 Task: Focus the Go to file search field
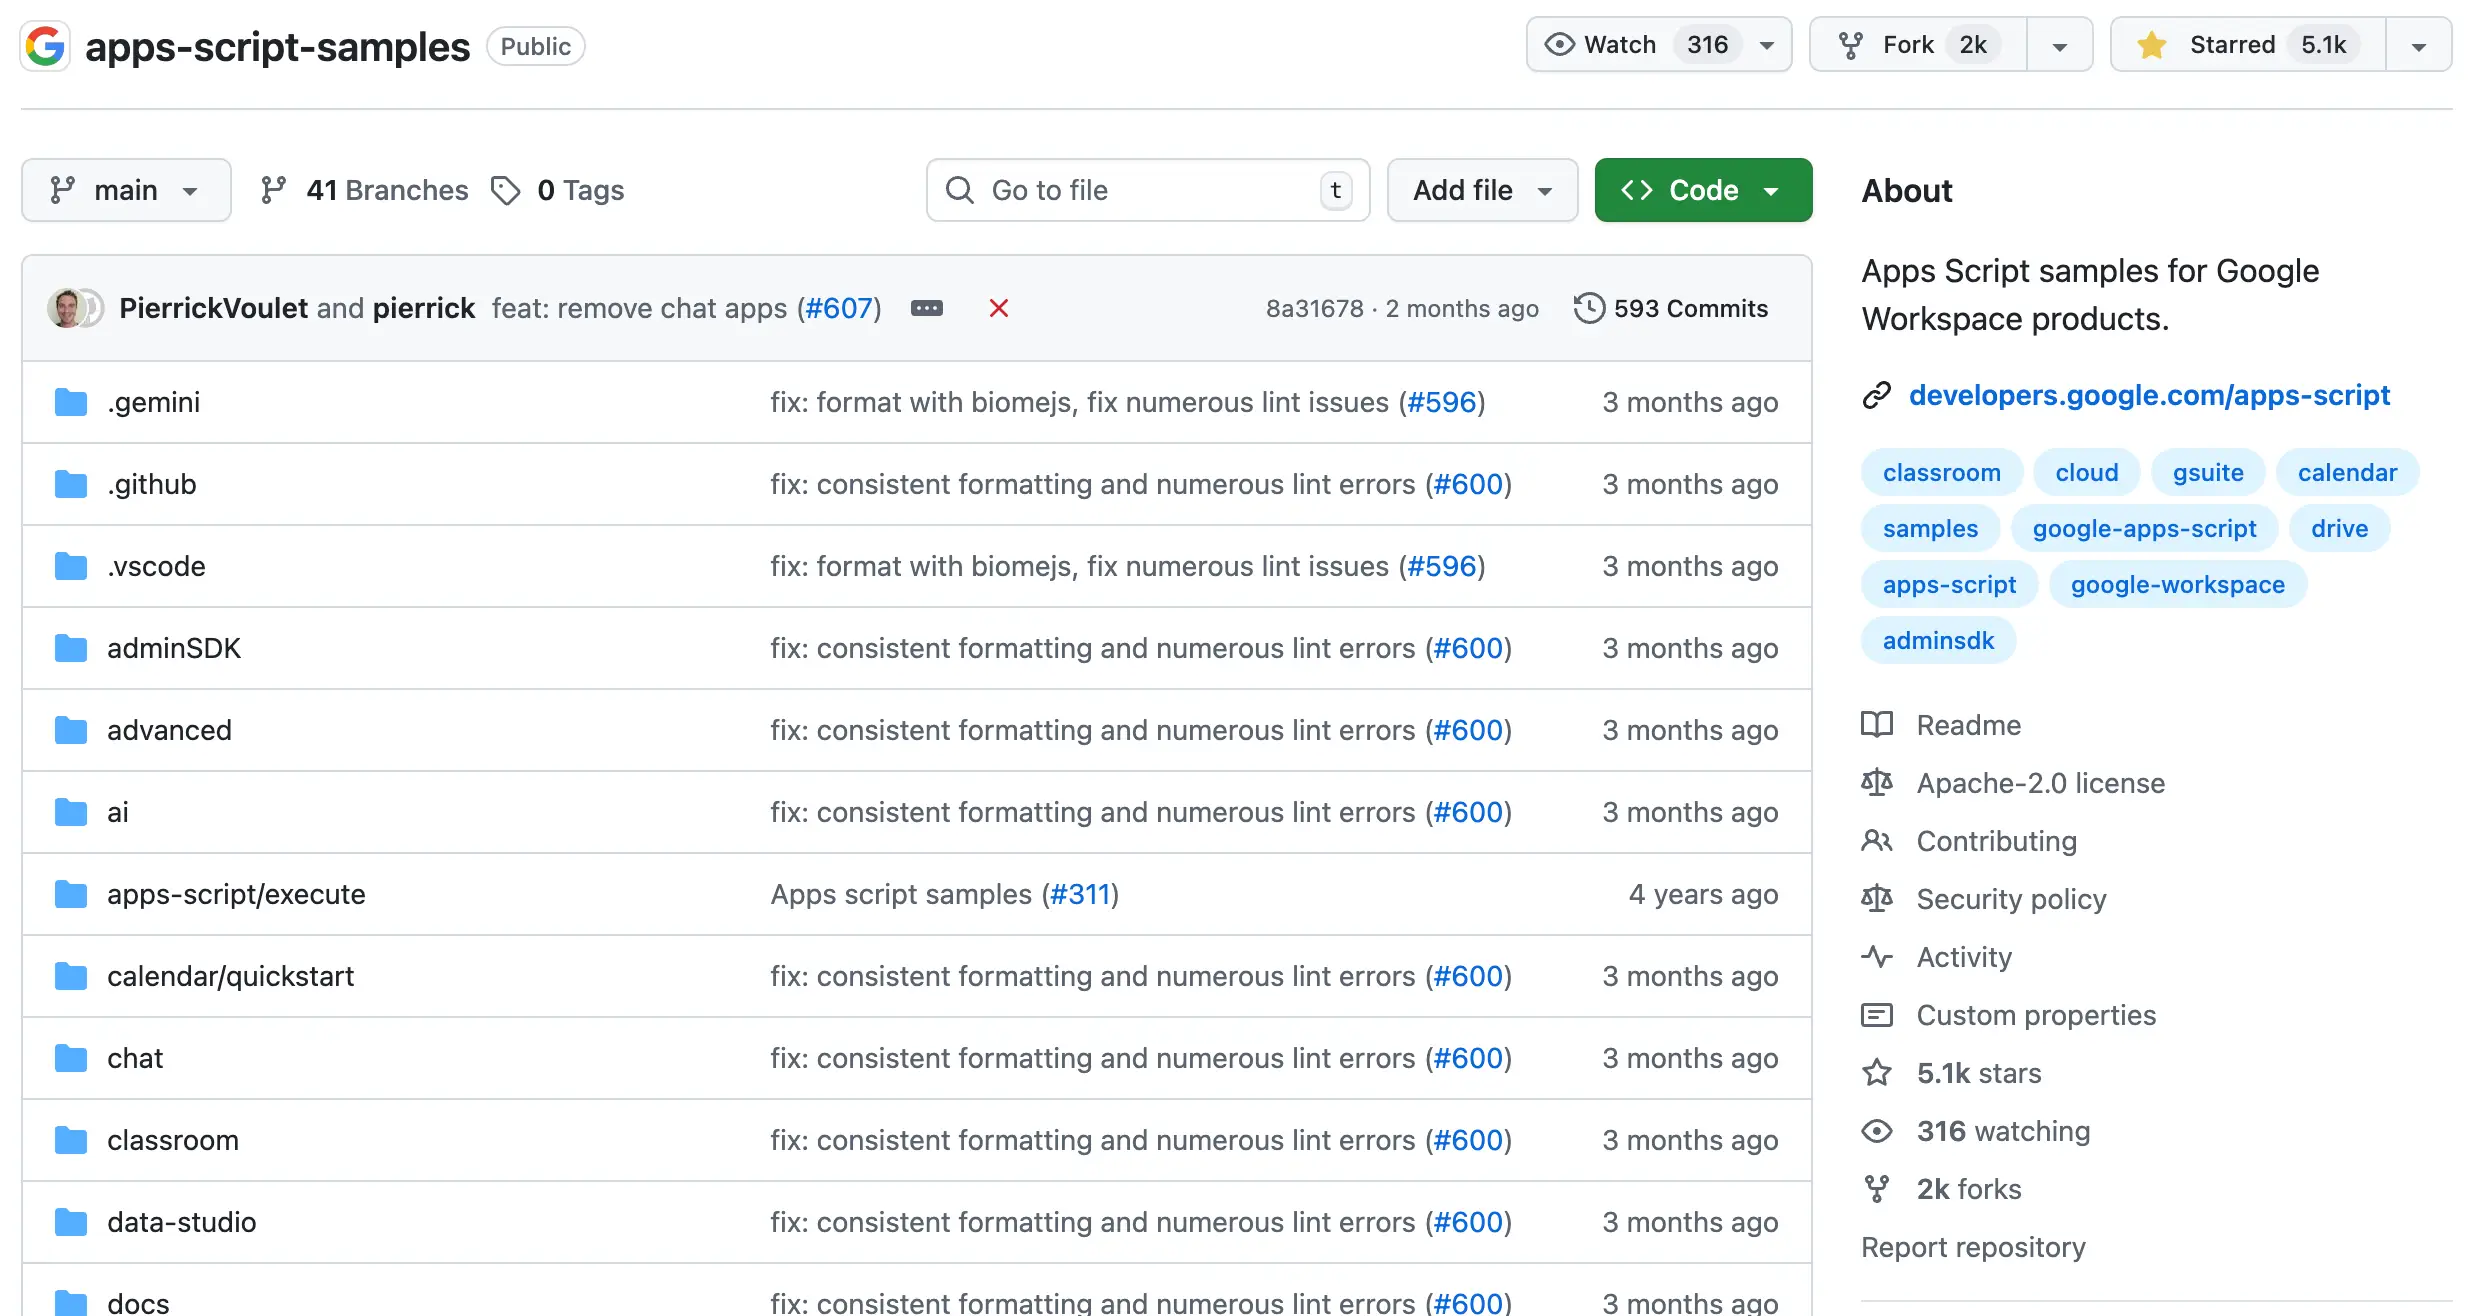tap(1148, 190)
